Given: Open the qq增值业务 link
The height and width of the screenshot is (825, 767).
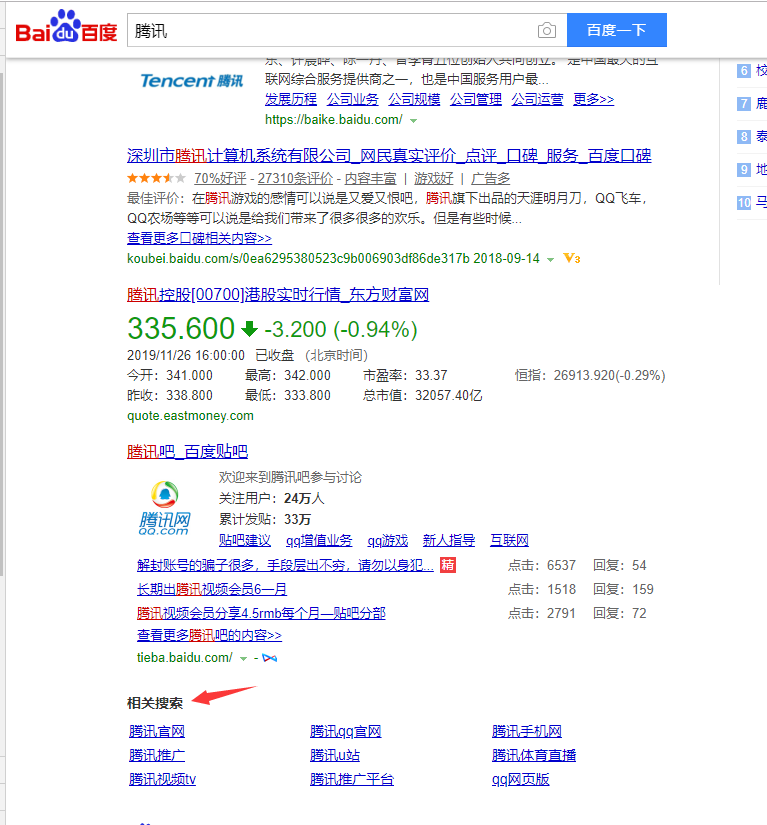Looking at the screenshot, I should click(319, 540).
